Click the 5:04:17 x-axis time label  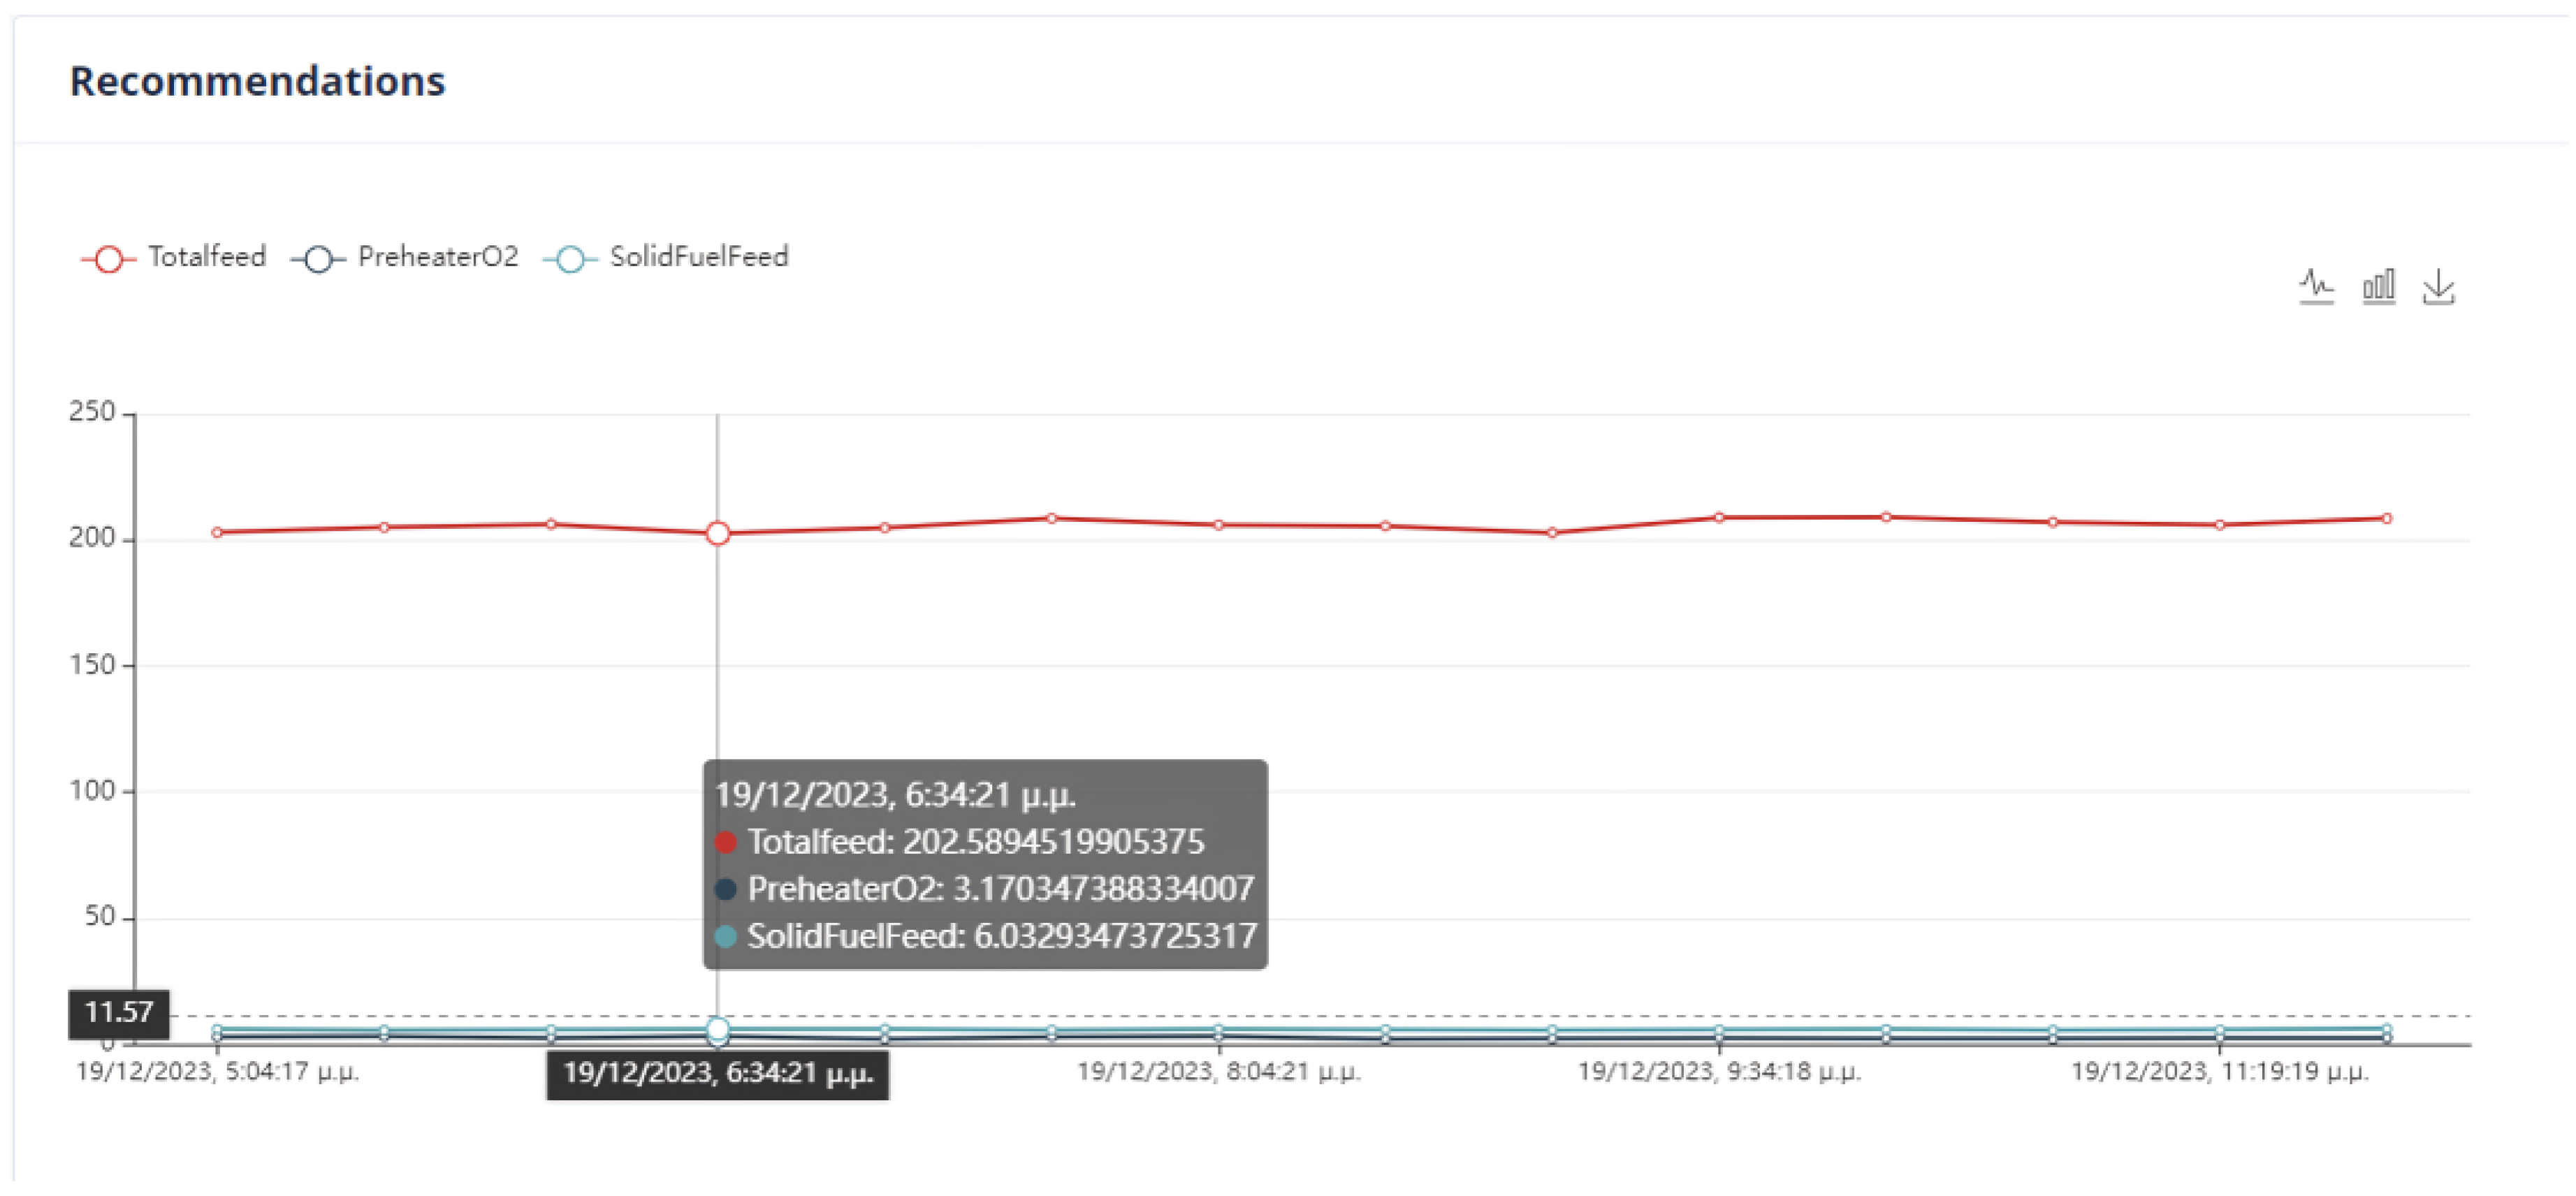217,1071
